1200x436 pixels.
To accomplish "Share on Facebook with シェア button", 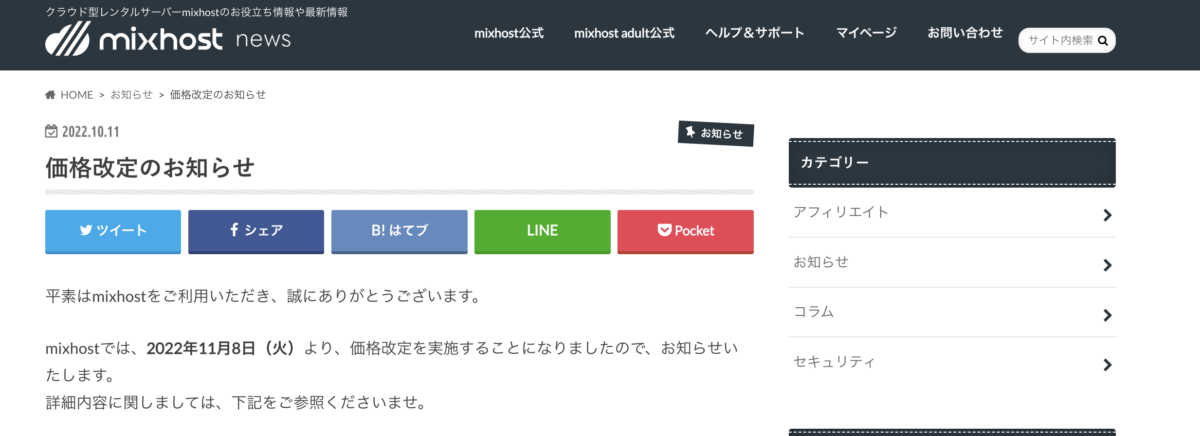I will point(256,231).
